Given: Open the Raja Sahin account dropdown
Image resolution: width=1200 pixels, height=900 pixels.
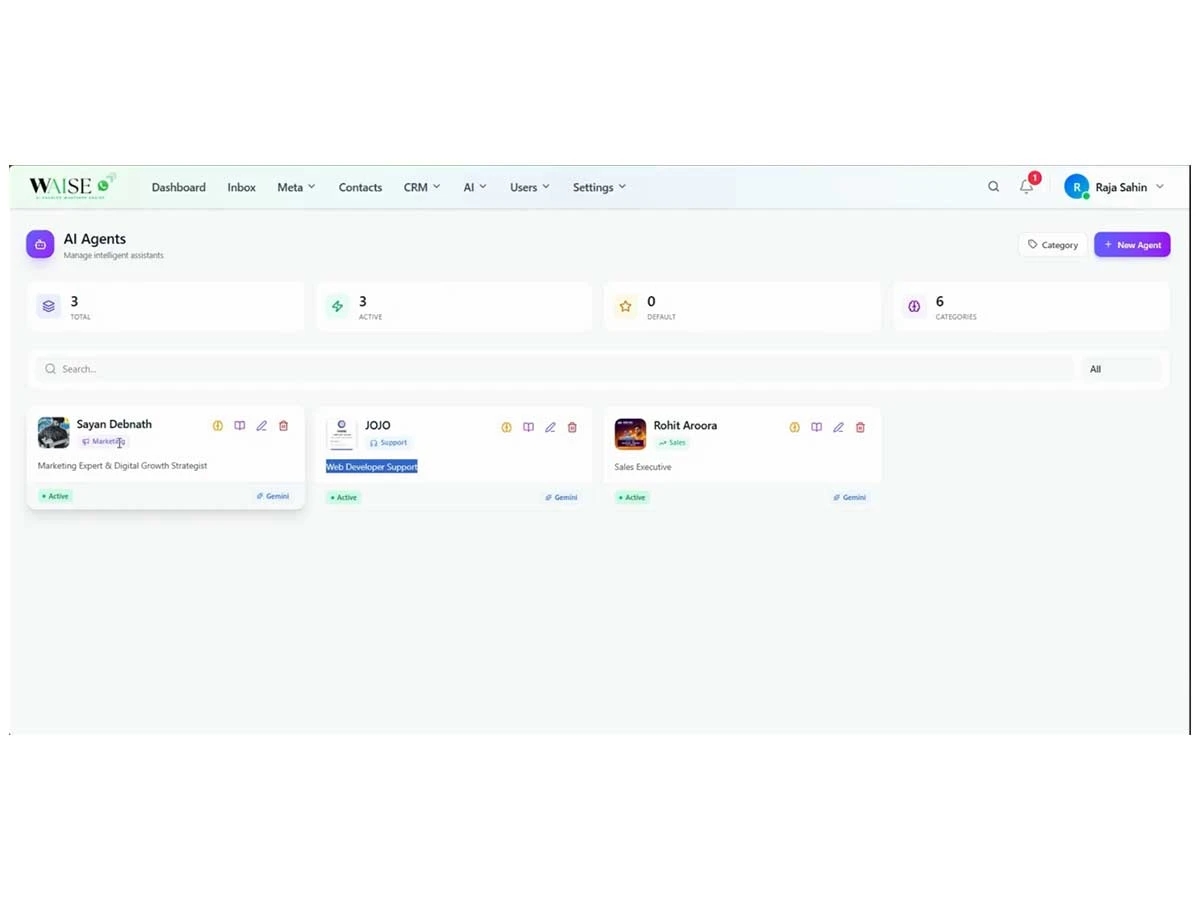Looking at the screenshot, I should (1114, 187).
